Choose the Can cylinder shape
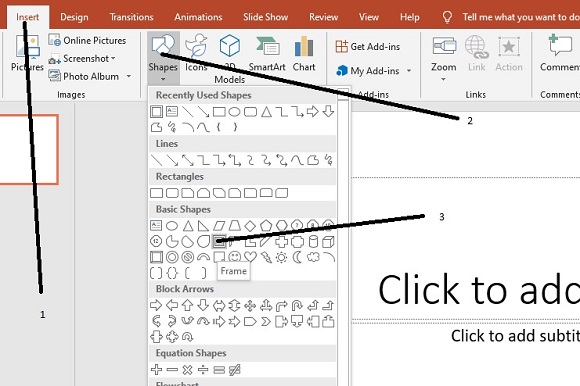580x386 pixels. click(313, 242)
